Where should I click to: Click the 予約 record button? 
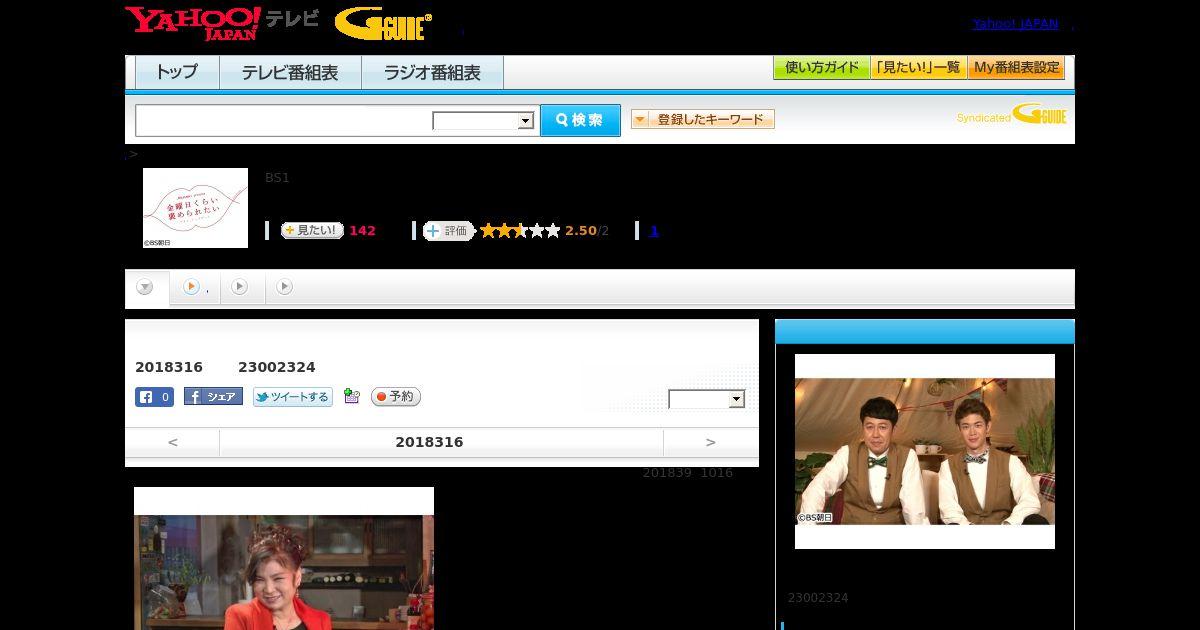[396, 397]
